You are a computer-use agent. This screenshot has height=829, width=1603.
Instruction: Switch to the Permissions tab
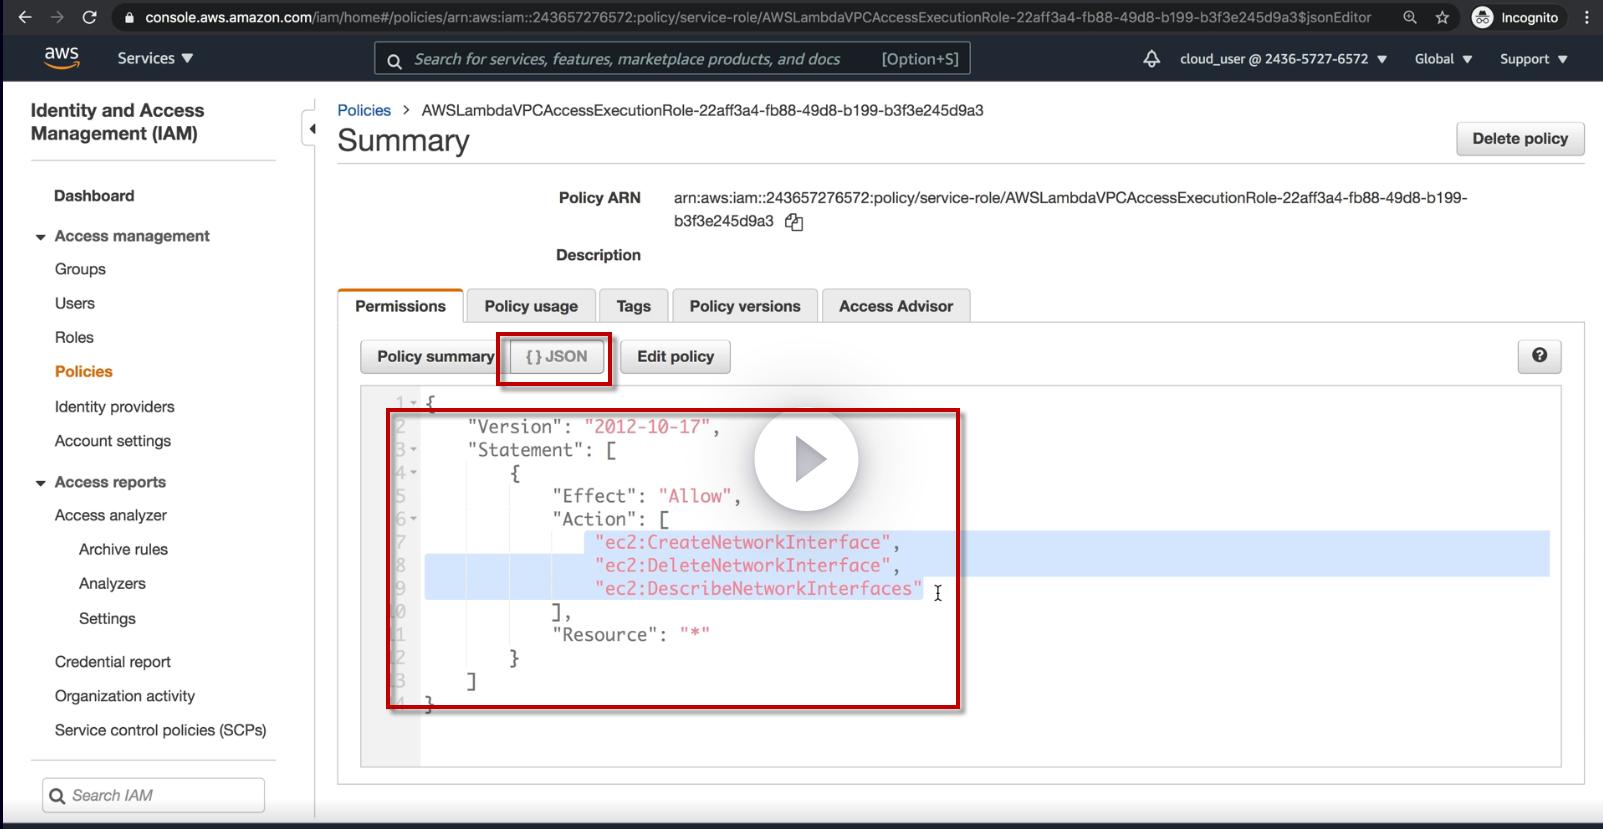click(400, 306)
